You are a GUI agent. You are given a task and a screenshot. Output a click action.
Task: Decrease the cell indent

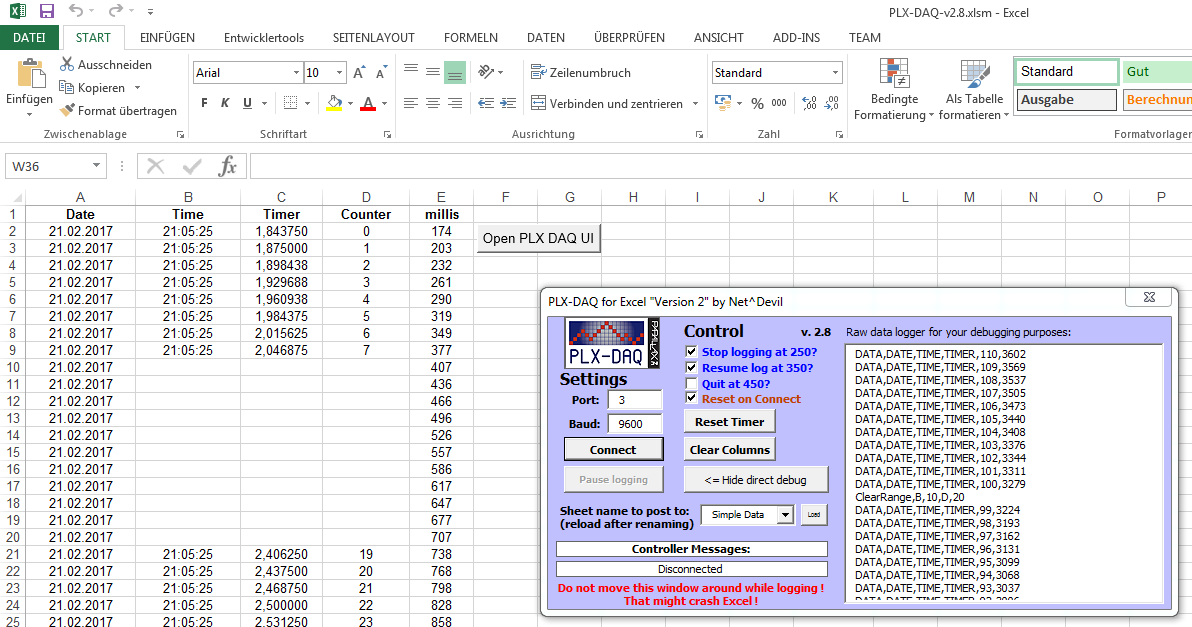487,103
